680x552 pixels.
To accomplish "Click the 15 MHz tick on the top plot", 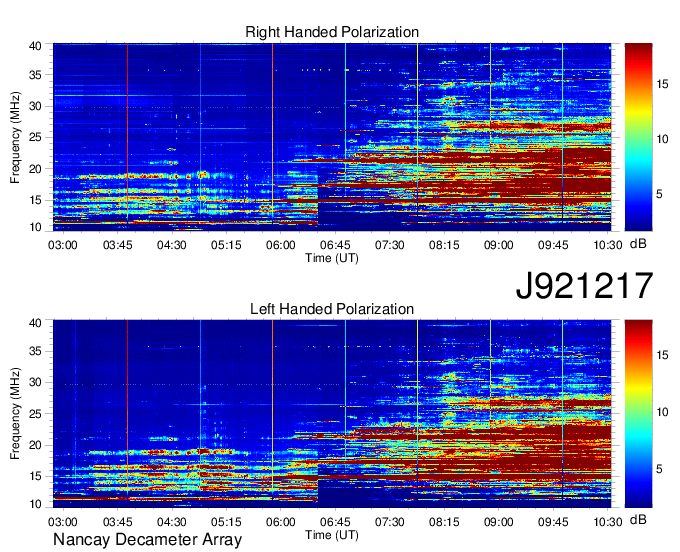I will (36, 200).
